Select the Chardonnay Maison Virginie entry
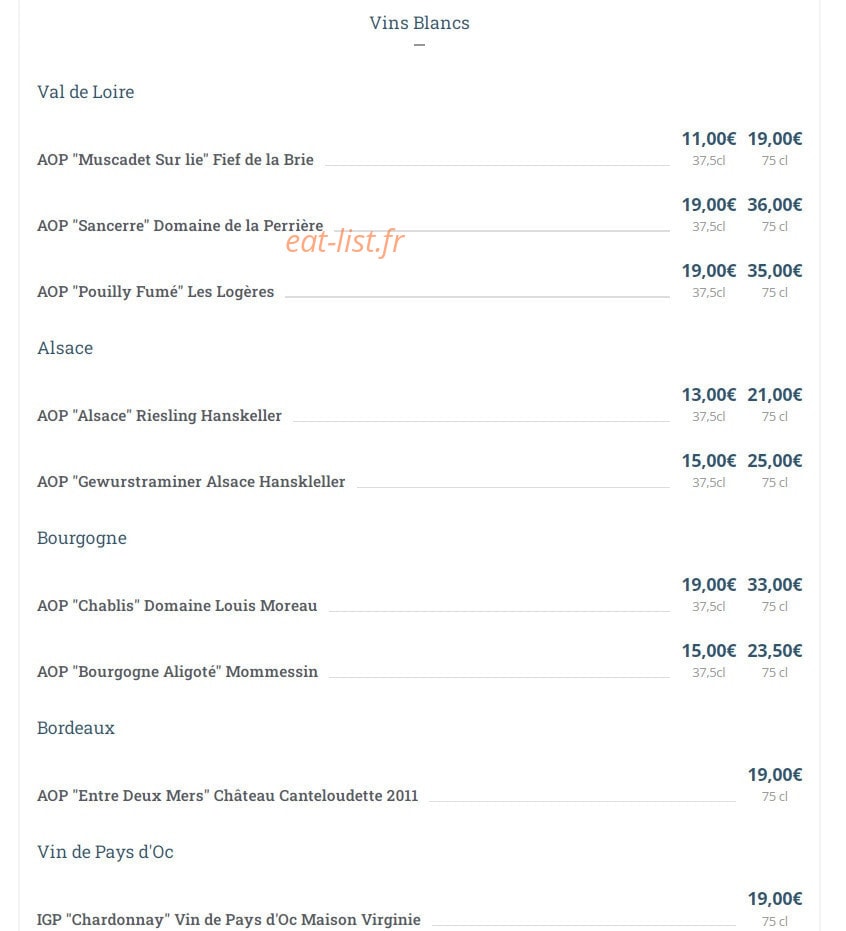 pyautogui.click(x=229, y=920)
